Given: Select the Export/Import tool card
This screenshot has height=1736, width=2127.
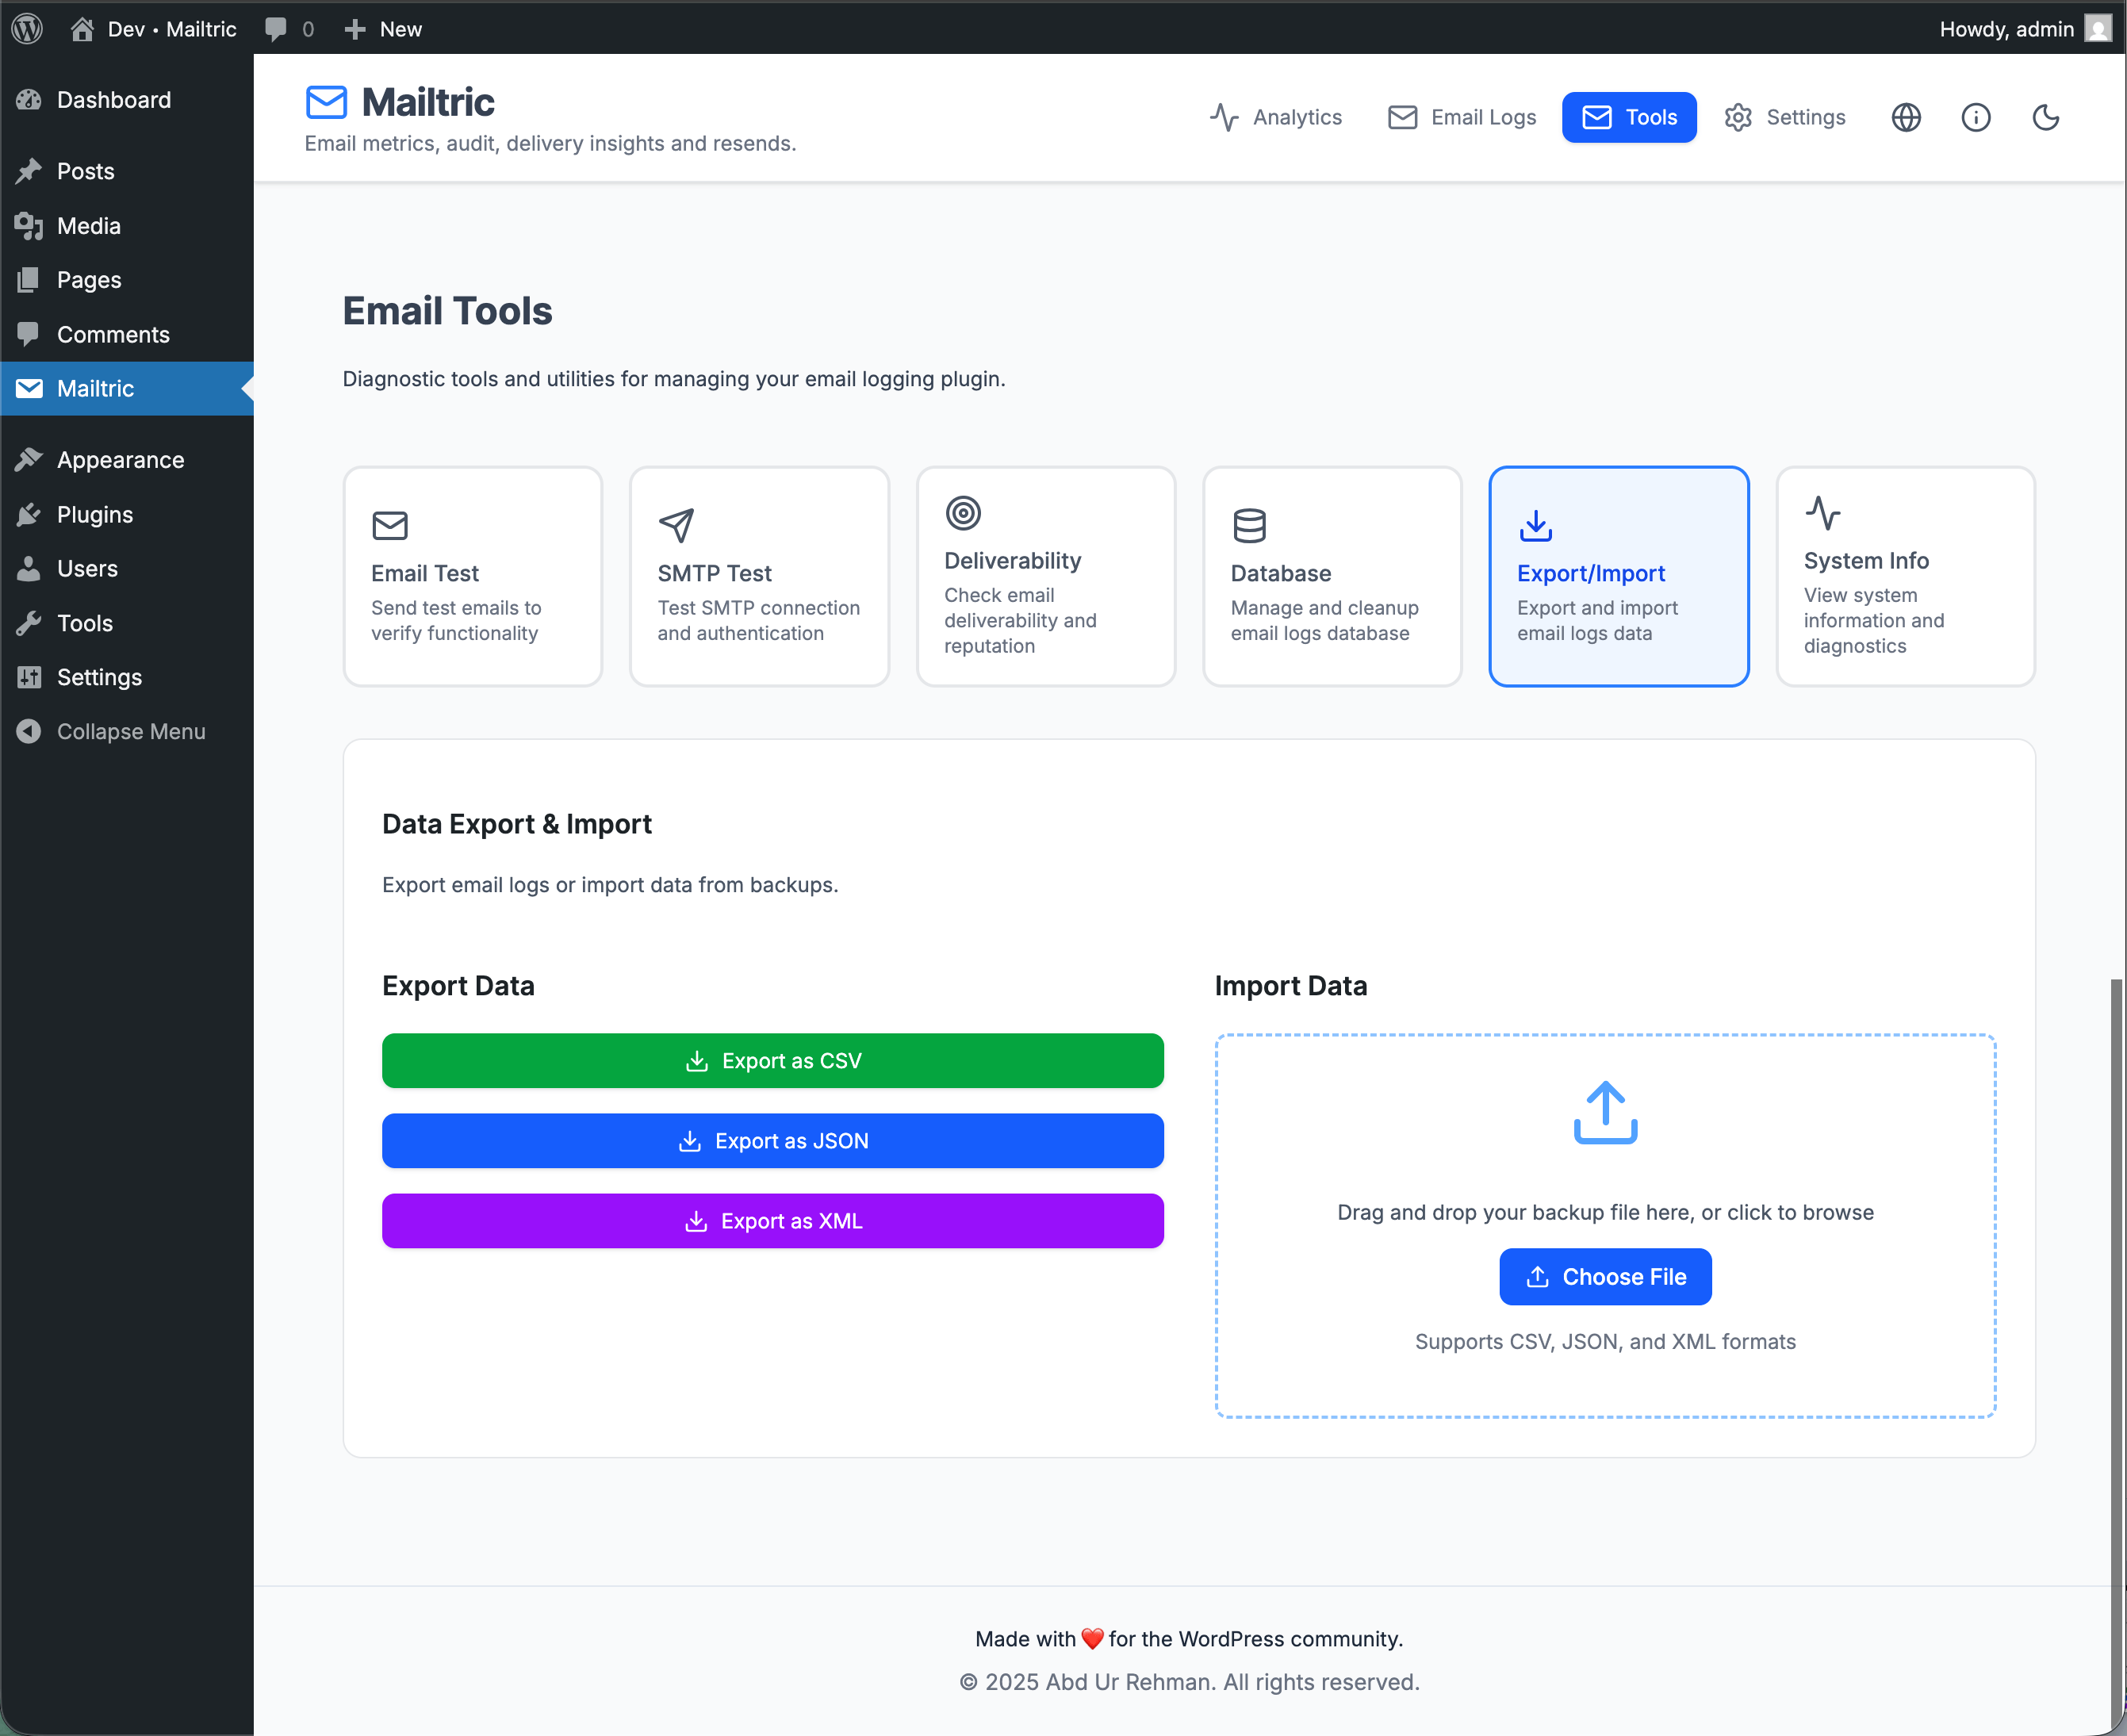Looking at the screenshot, I should [x=1618, y=577].
